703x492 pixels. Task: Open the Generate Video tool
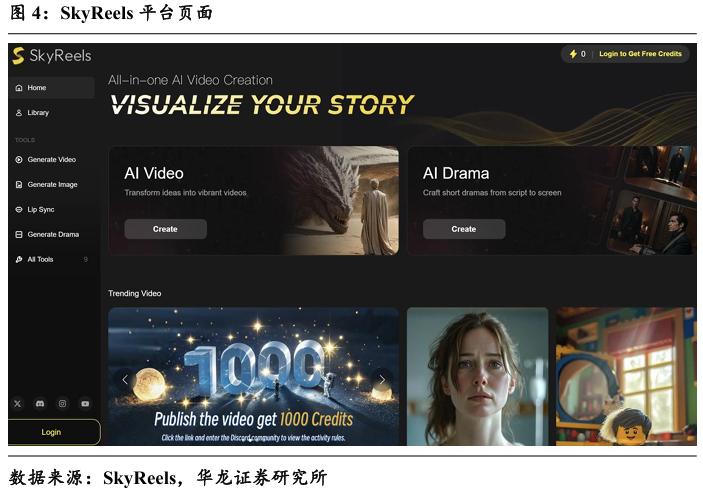point(52,159)
